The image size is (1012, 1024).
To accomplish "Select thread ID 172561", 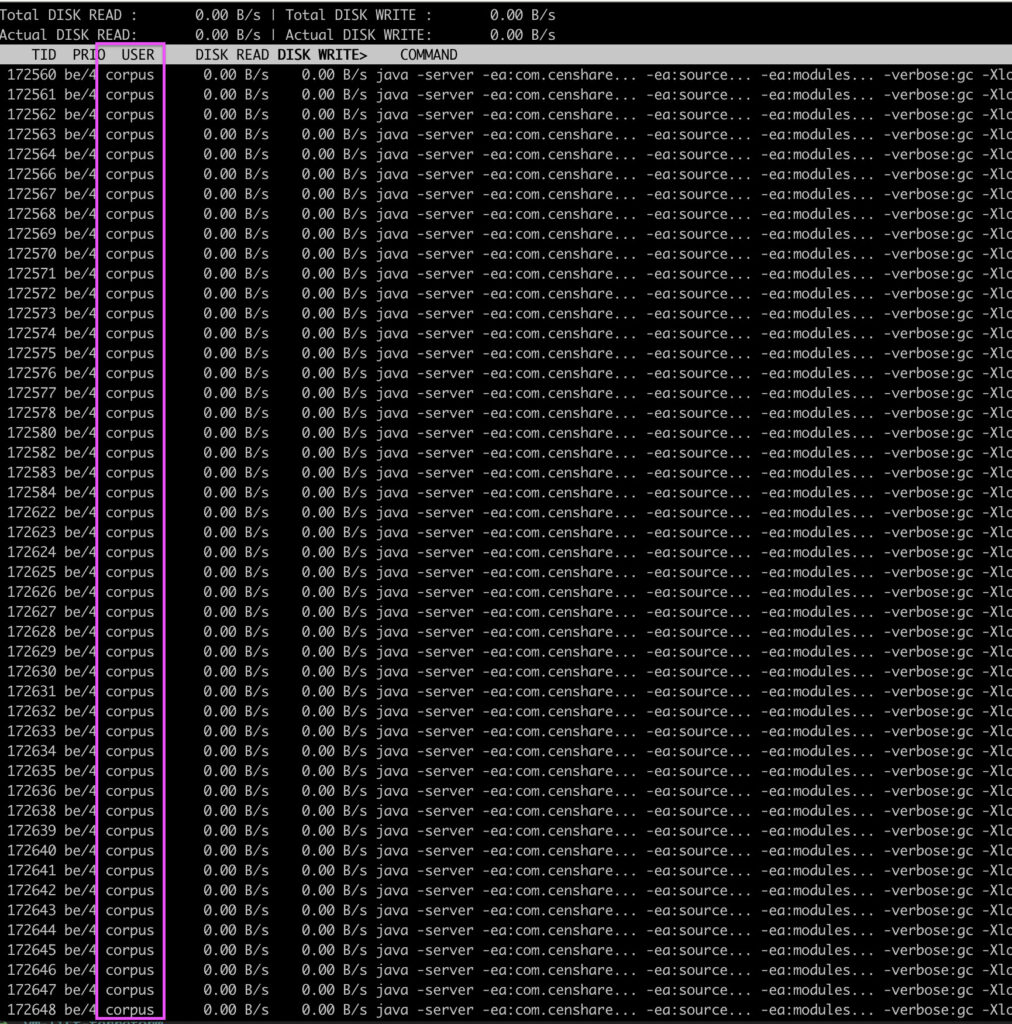I will [x=32, y=95].
